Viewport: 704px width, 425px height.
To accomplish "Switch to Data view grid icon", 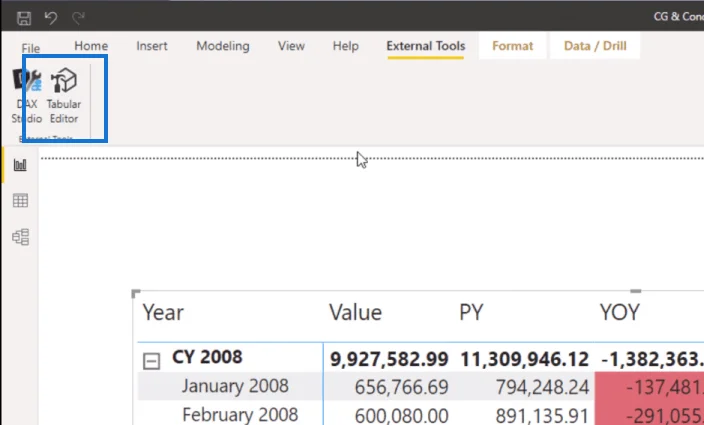I will point(20,200).
